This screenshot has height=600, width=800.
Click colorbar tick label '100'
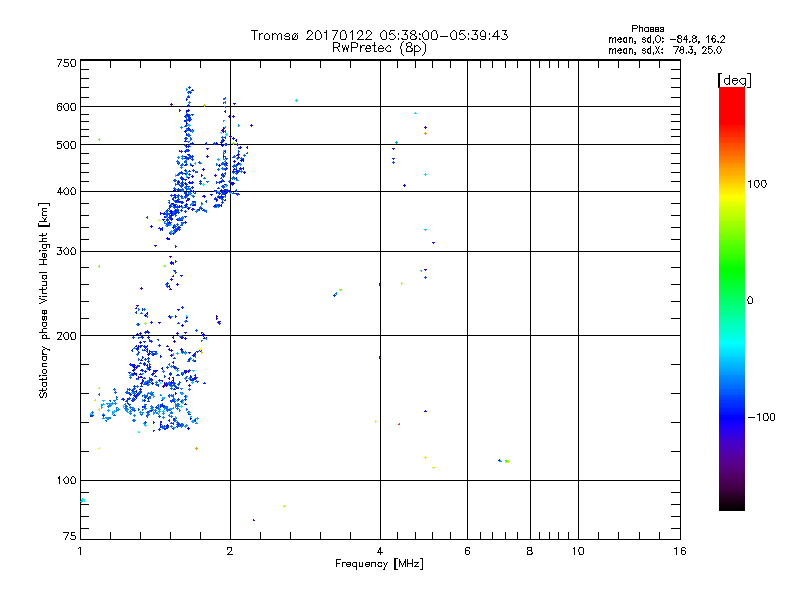coord(757,184)
